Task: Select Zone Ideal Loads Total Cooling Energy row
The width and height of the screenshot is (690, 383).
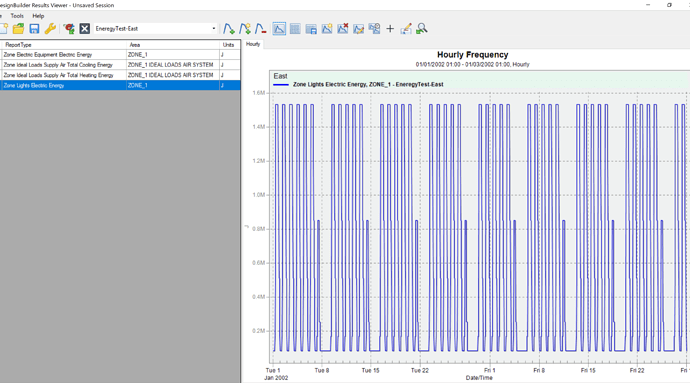Action: click(120, 65)
